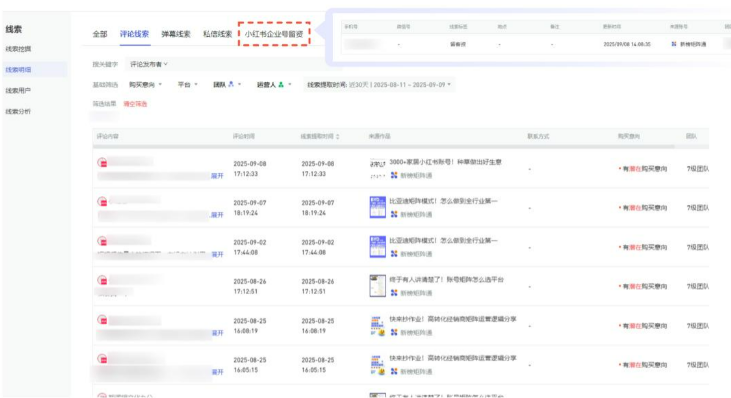Image resolution: width=731 pixels, height=398 pixels.
Task: Open 快来抄作业 thumbnail in the 16:05:15 row
Action: pyautogui.click(x=378, y=365)
